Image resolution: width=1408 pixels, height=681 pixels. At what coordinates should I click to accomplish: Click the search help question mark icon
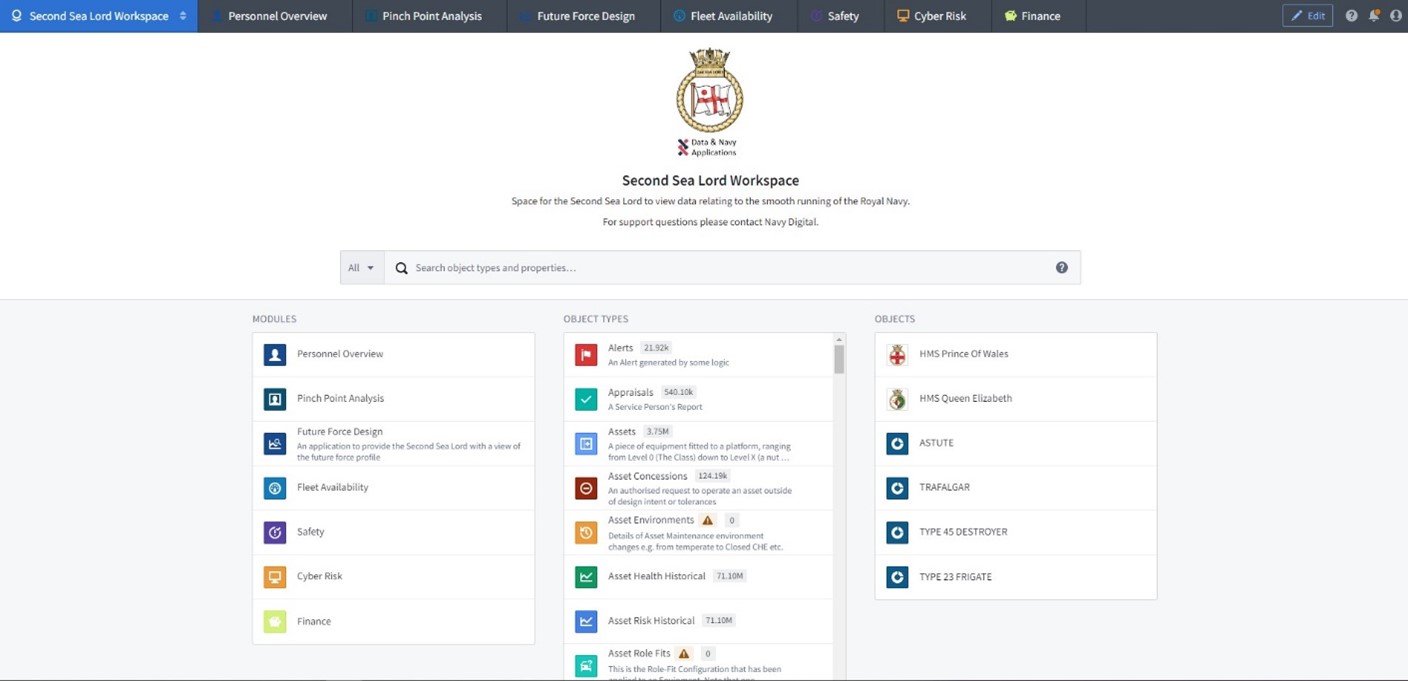point(1062,268)
